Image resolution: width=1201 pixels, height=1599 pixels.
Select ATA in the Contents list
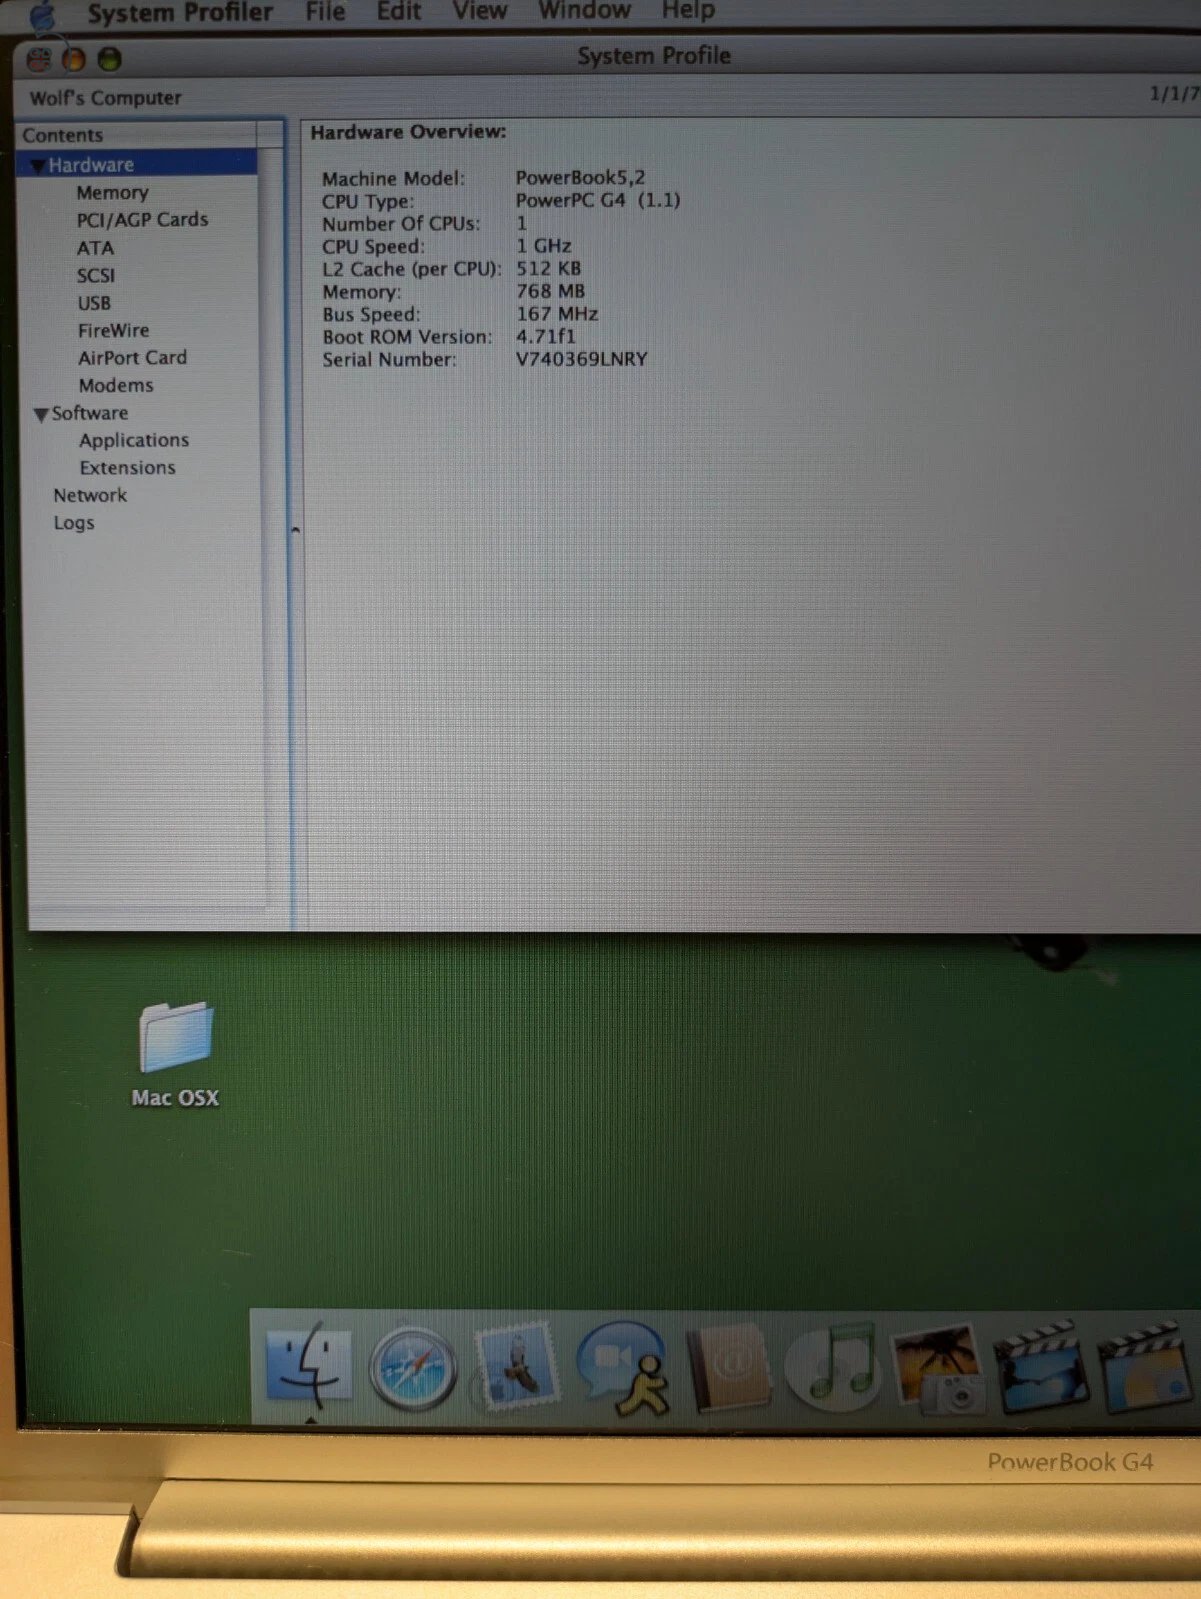[x=96, y=248]
